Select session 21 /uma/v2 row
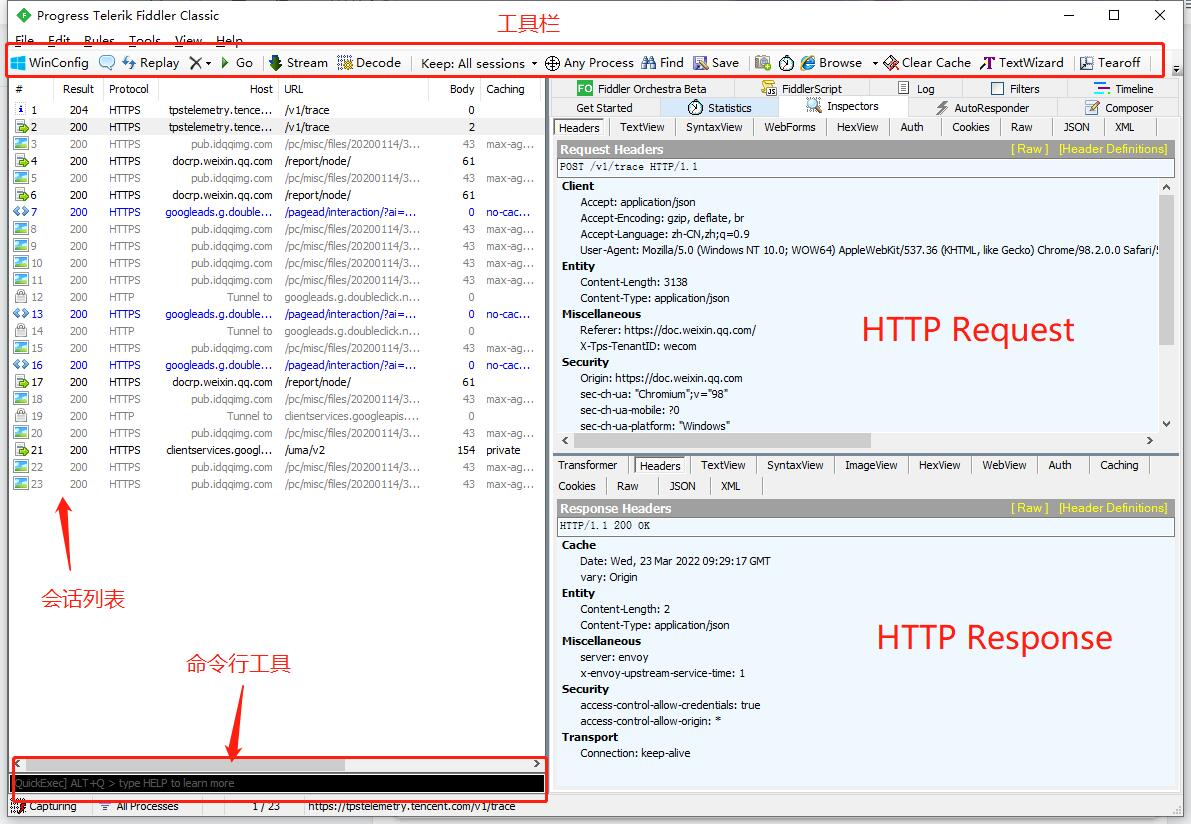The image size is (1191, 824). tap(276, 450)
